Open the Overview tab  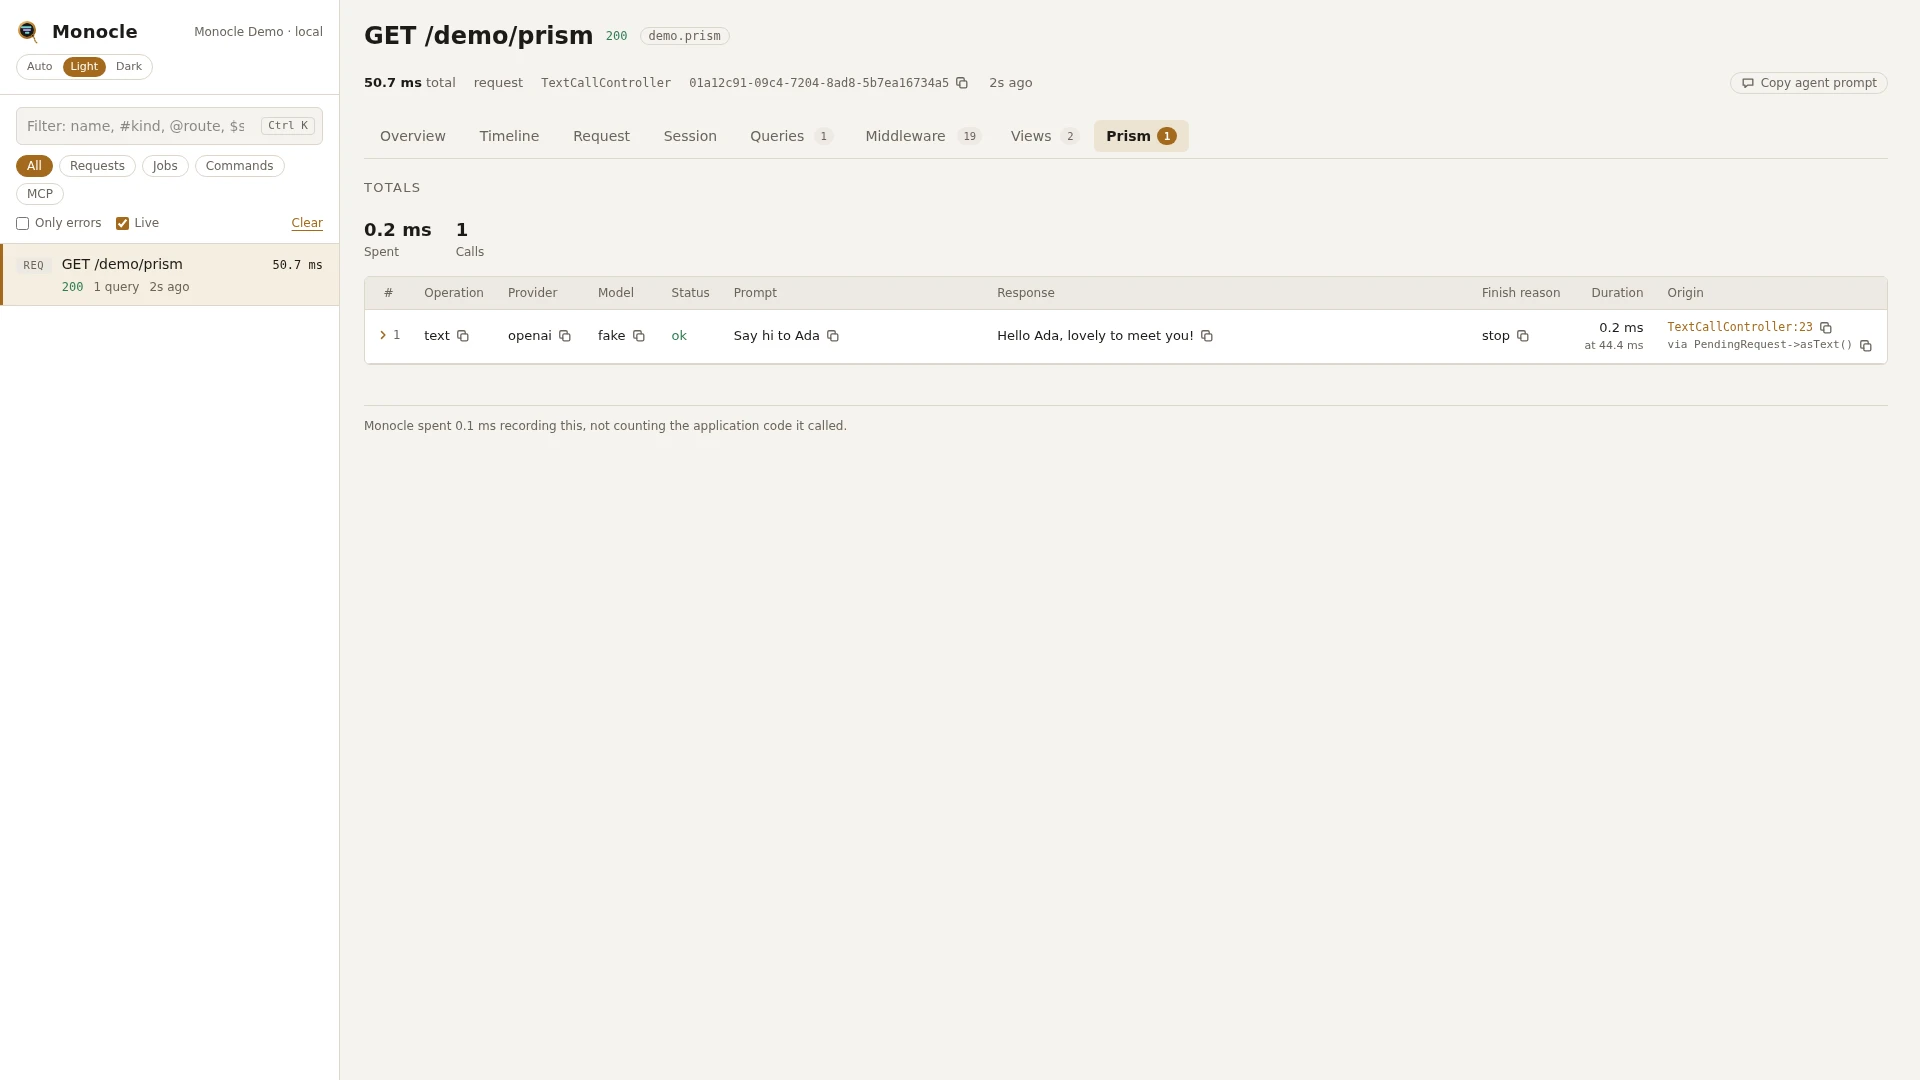[x=413, y=136]
